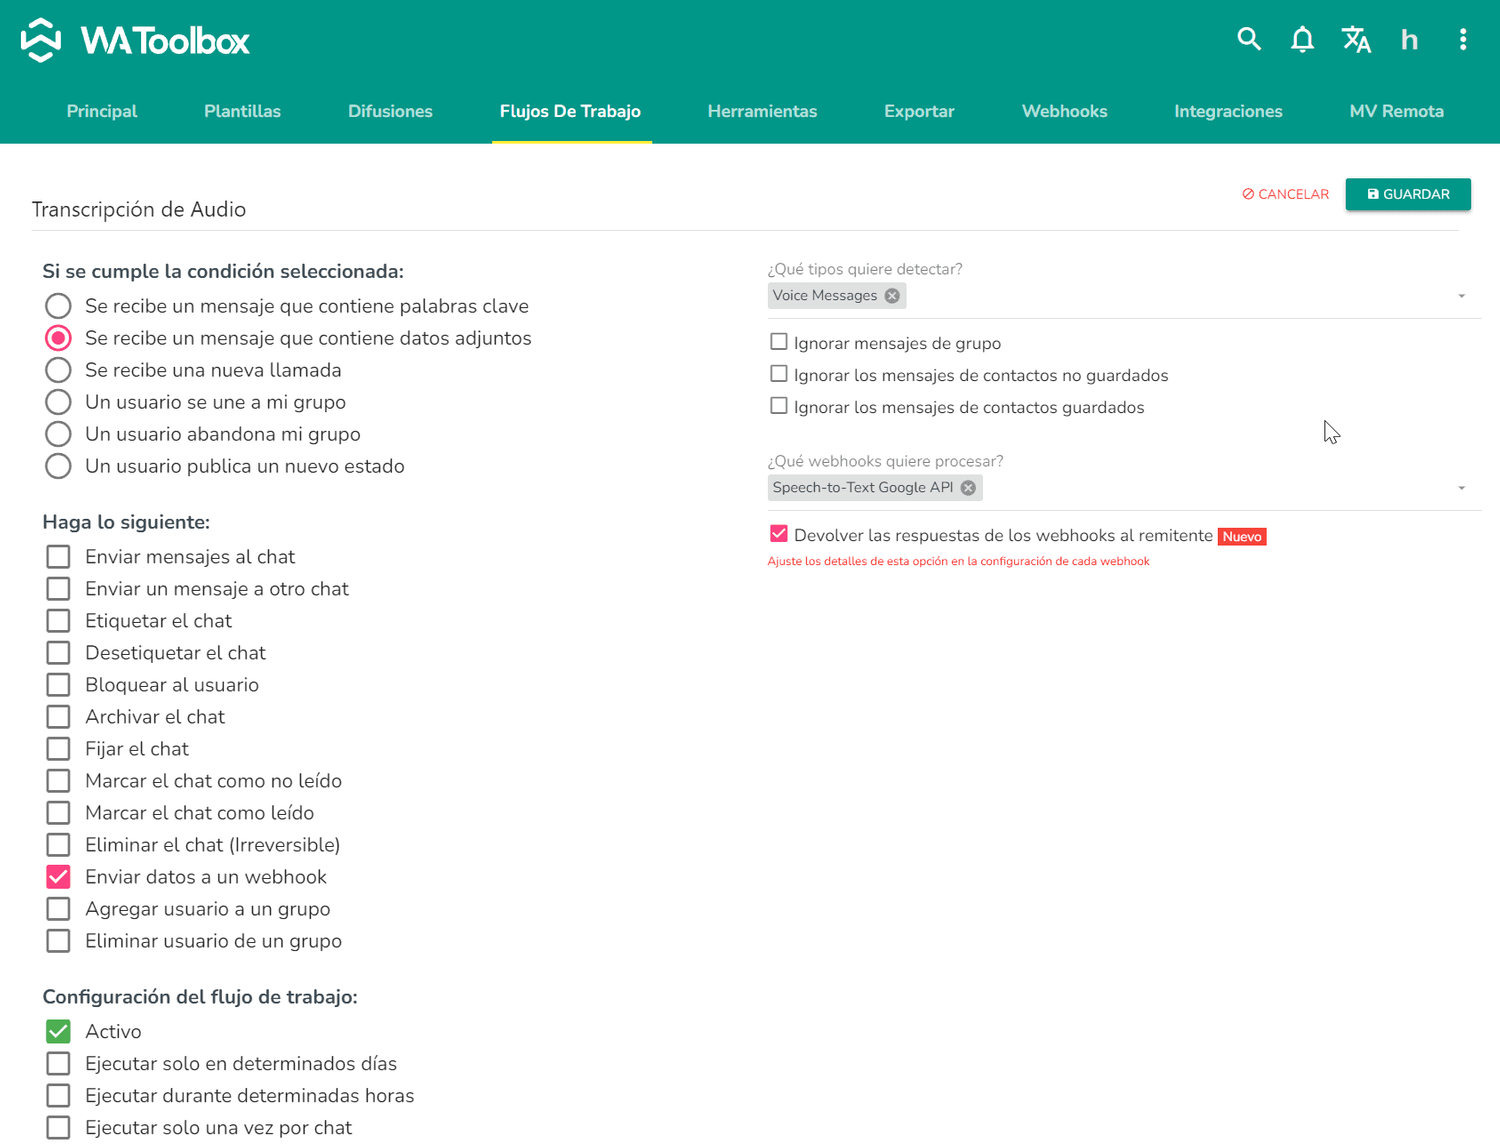The image size is (1500, 1146).
Task: Enable 'Ignorar mensajes de grupo'
Action: point(779,341)
